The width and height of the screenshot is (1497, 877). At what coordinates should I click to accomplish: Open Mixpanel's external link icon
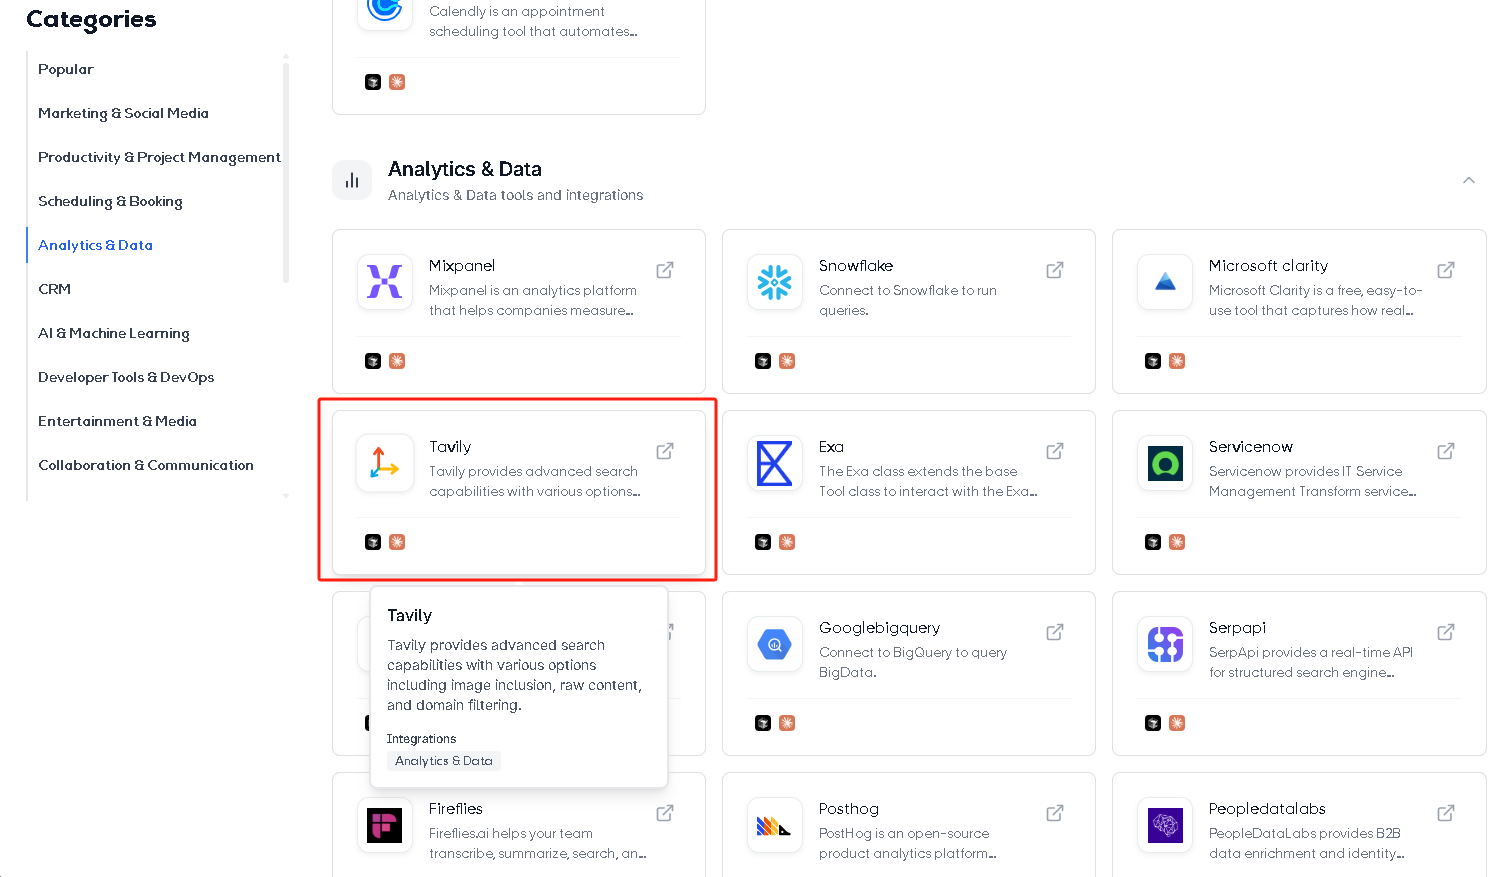[x=665, y=270]
